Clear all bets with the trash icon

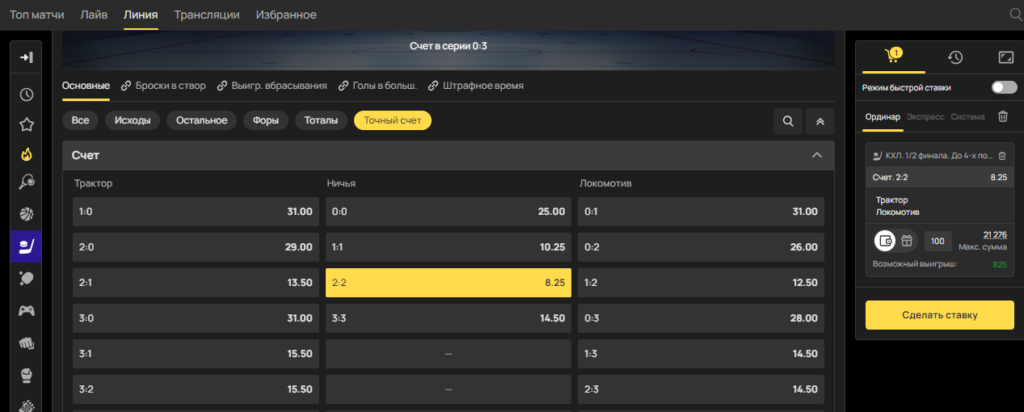(1002, 116)
